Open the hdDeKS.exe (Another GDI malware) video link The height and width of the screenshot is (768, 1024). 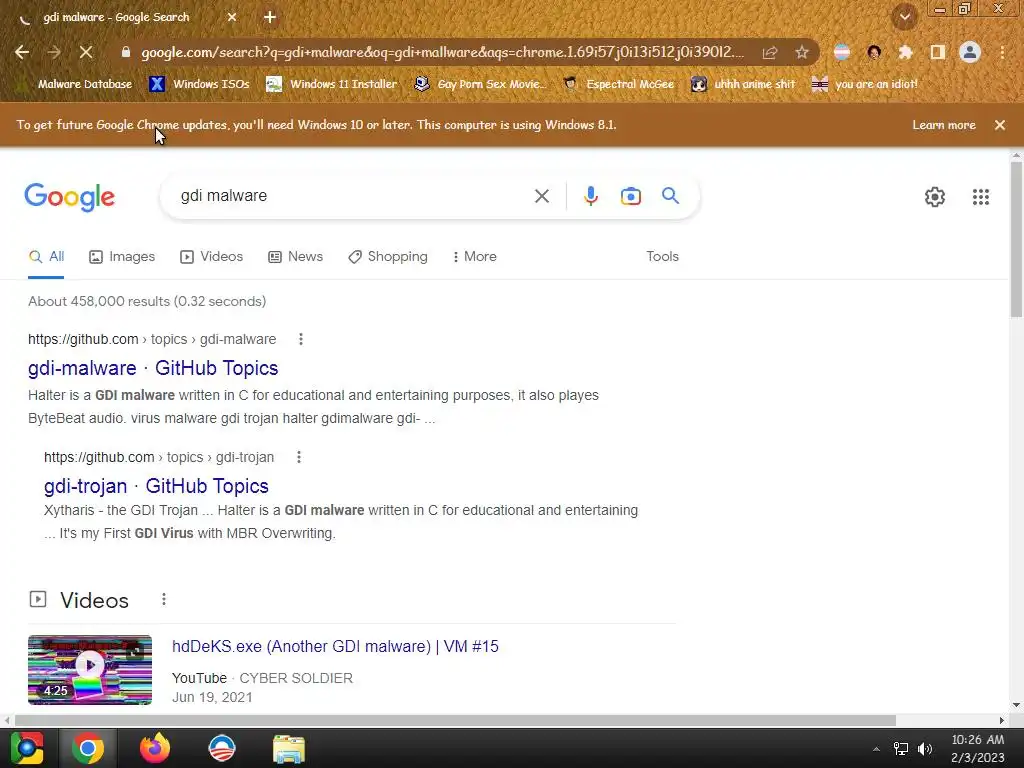click(335, 647)
